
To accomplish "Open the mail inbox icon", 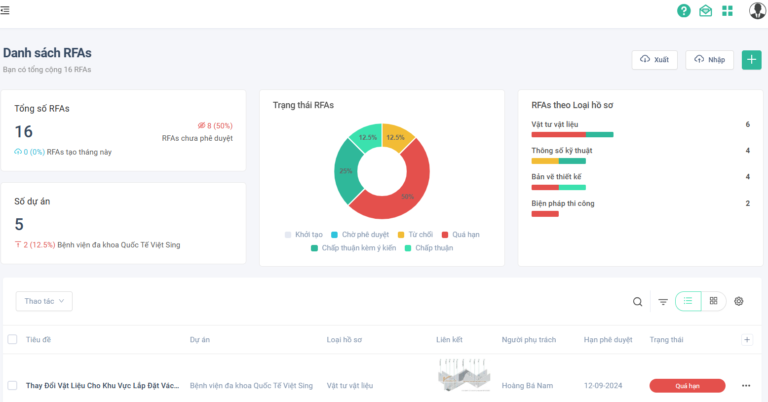I will [x=705, y=10].
